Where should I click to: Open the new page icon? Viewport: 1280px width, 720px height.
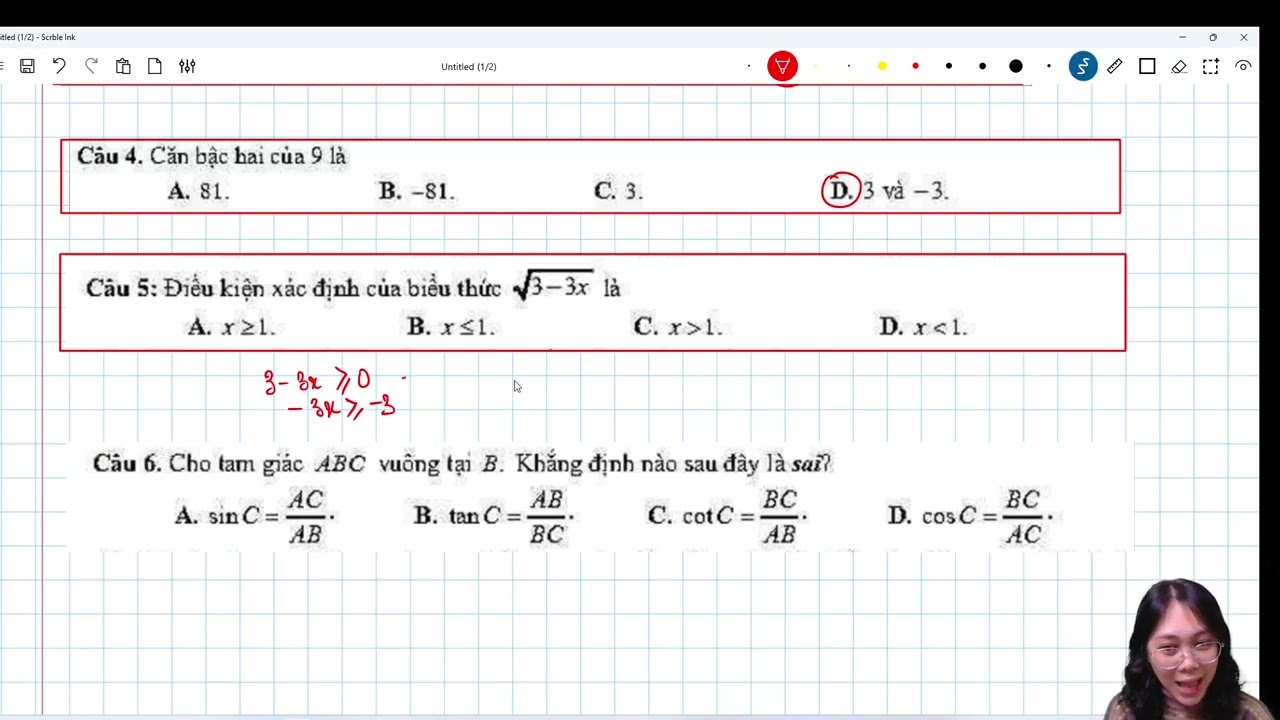pos(155,66)
